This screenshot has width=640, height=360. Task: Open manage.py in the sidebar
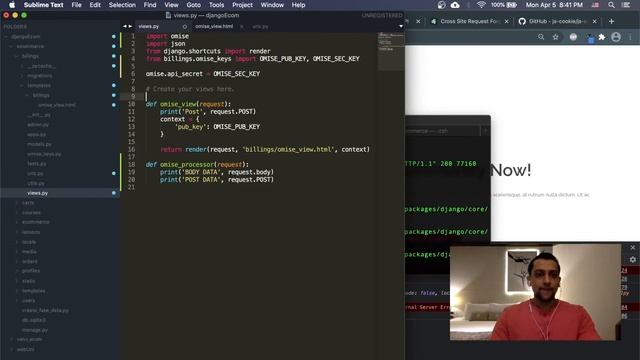(35, 330)
